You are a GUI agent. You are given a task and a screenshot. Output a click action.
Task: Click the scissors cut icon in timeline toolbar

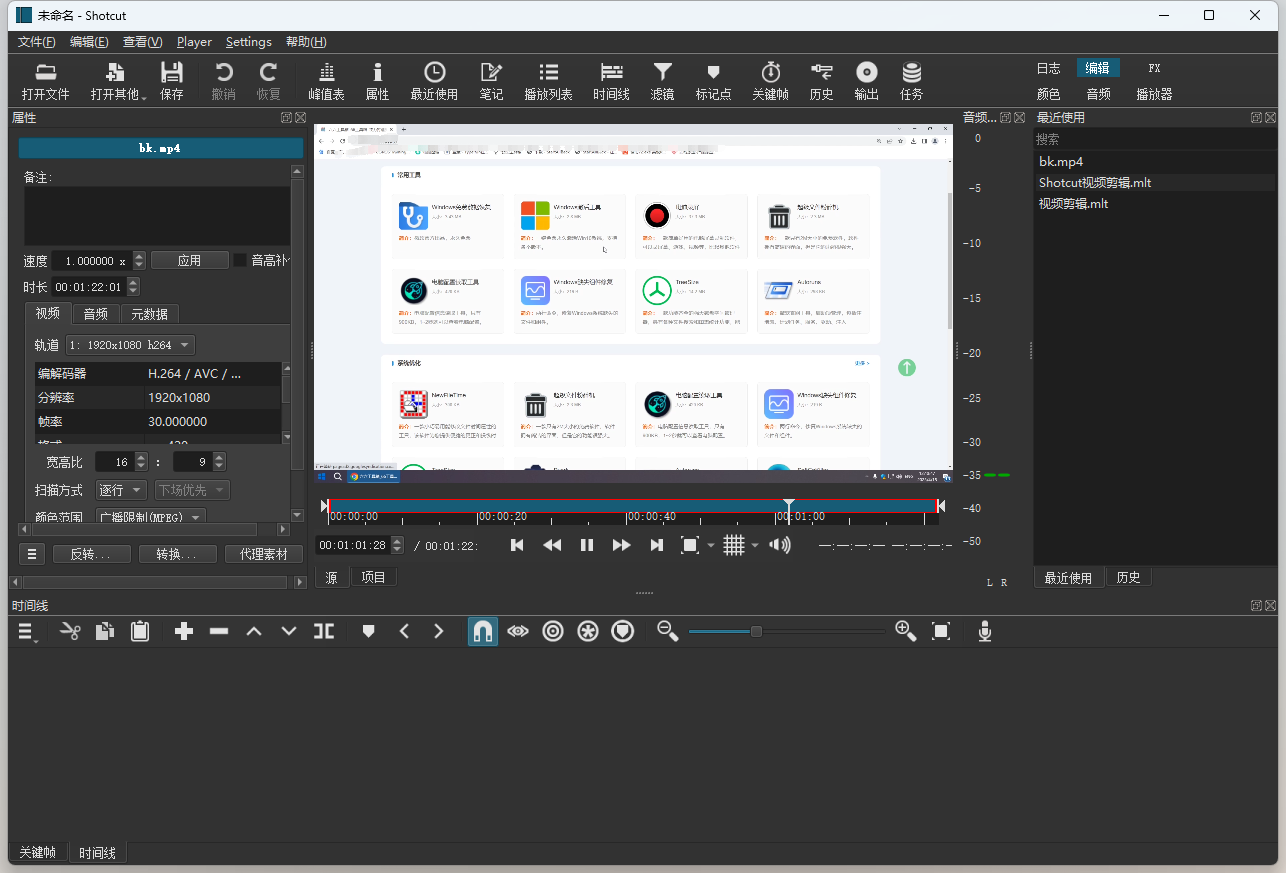click(70, 631)
